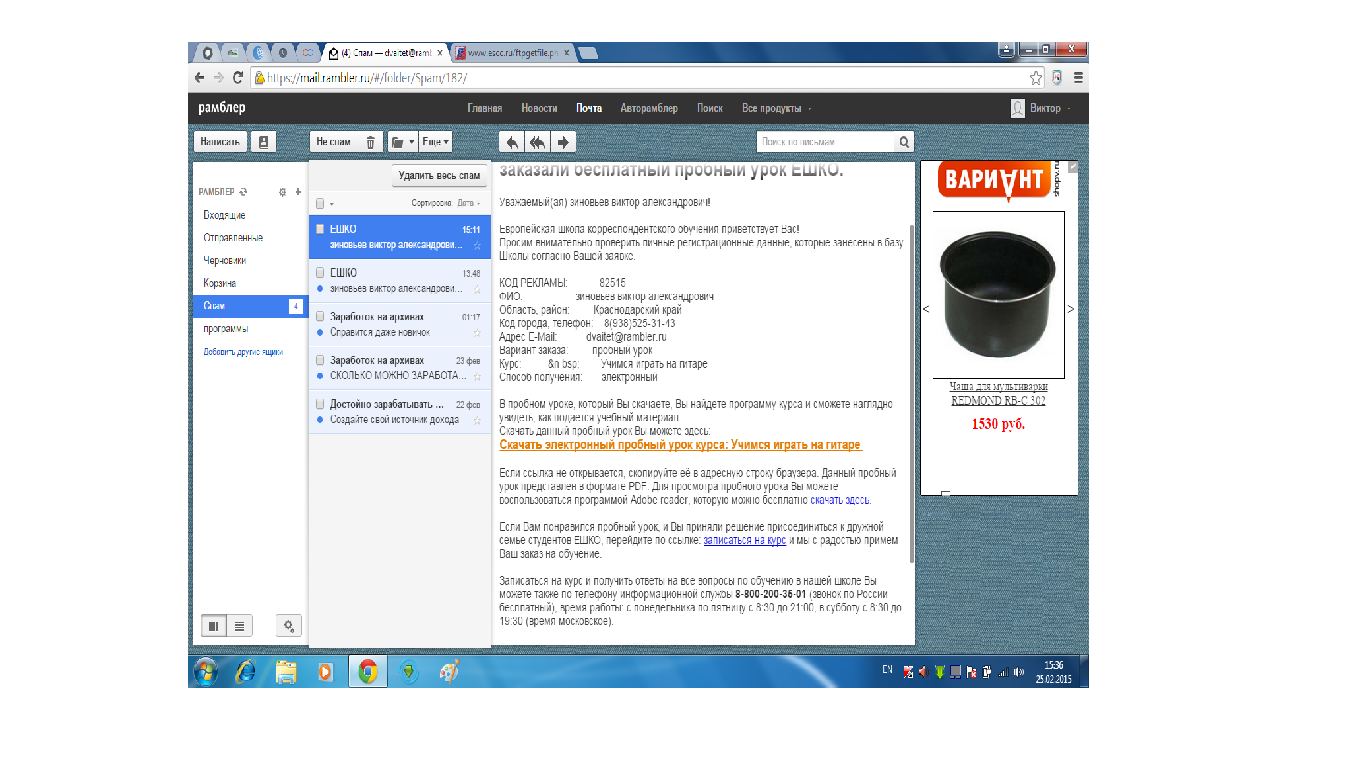Switch to the escc.ru browser tab

click(x=512, y=52)
